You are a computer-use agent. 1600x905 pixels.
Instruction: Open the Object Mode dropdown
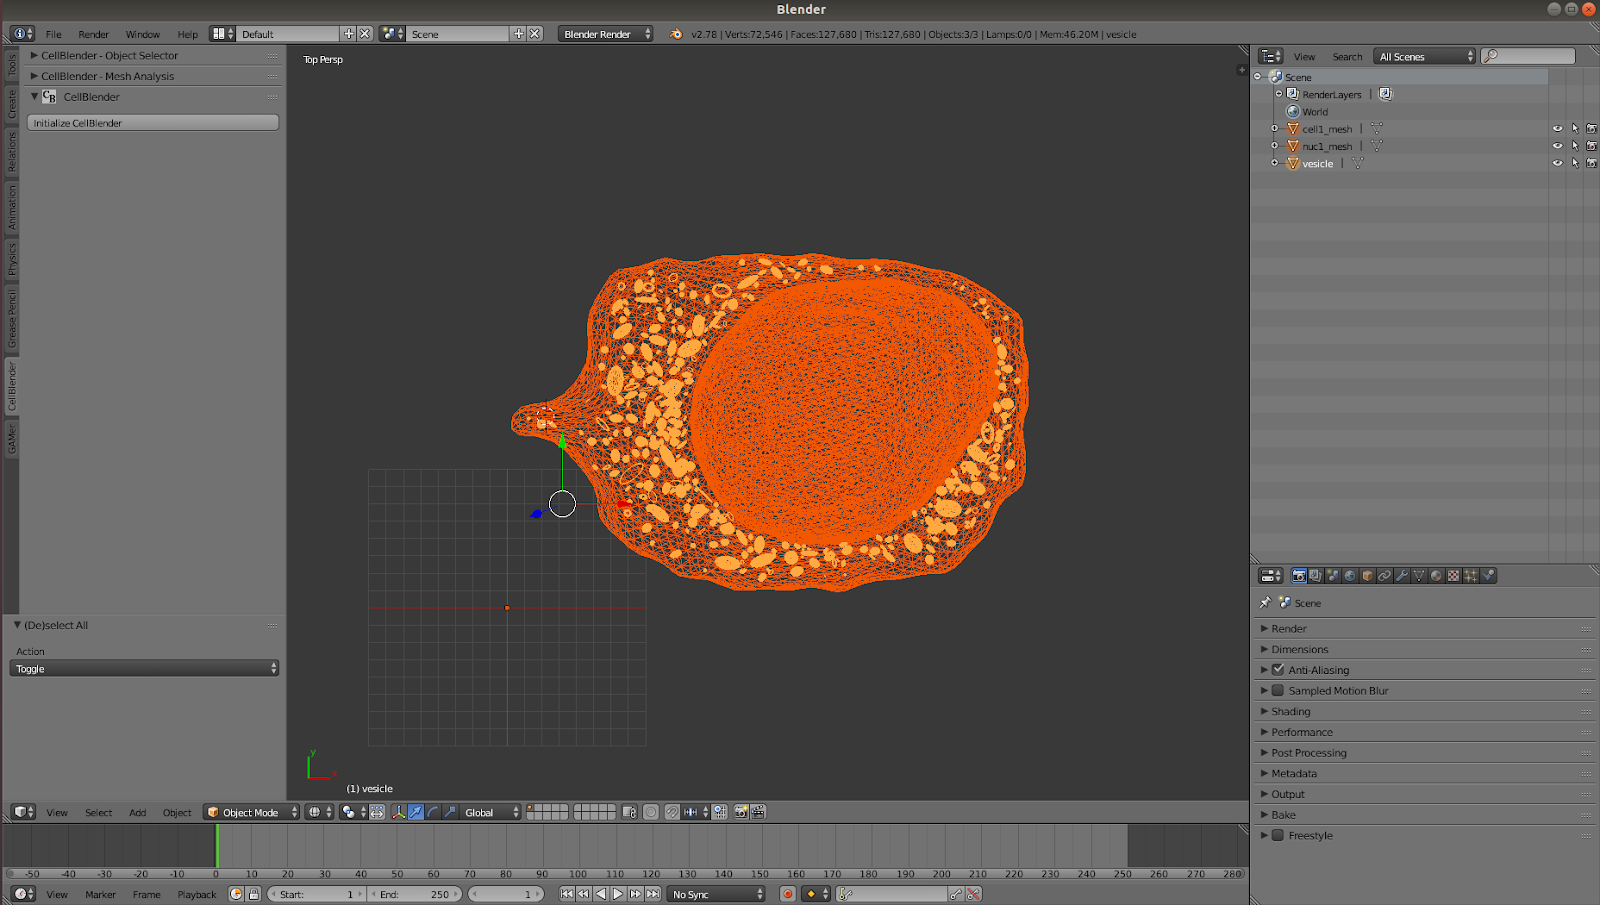[x=252, y=812]
